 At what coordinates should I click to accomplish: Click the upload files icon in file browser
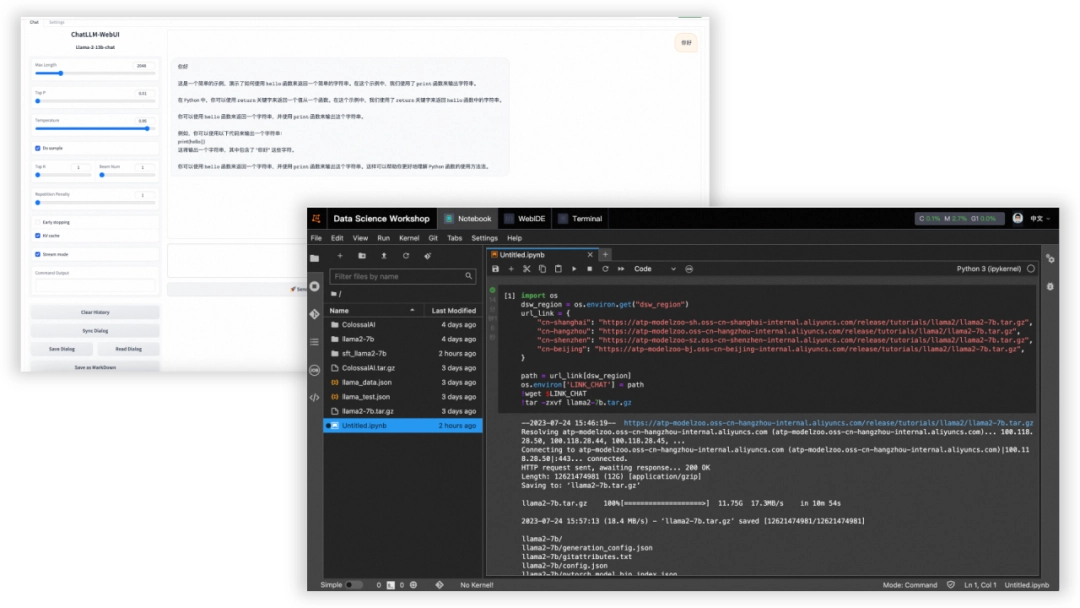pos(383,256)
